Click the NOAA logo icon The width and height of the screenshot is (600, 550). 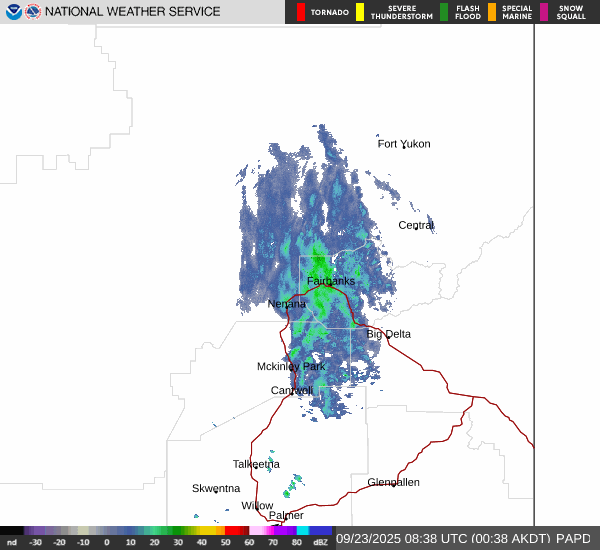click(x=13, y=12)
